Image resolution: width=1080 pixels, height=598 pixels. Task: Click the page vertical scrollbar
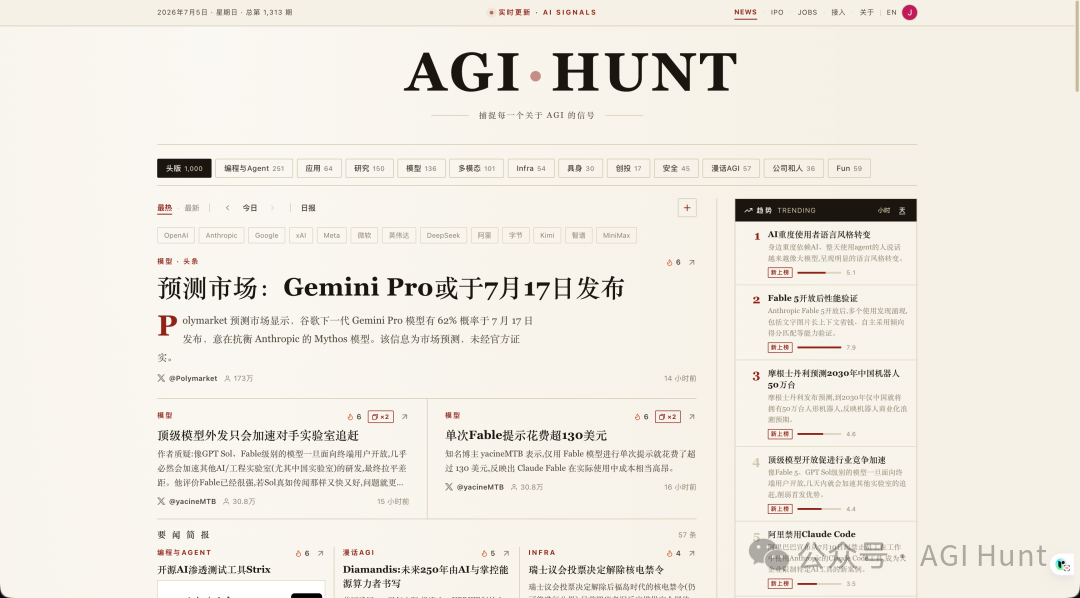[x=1077, y=47]
